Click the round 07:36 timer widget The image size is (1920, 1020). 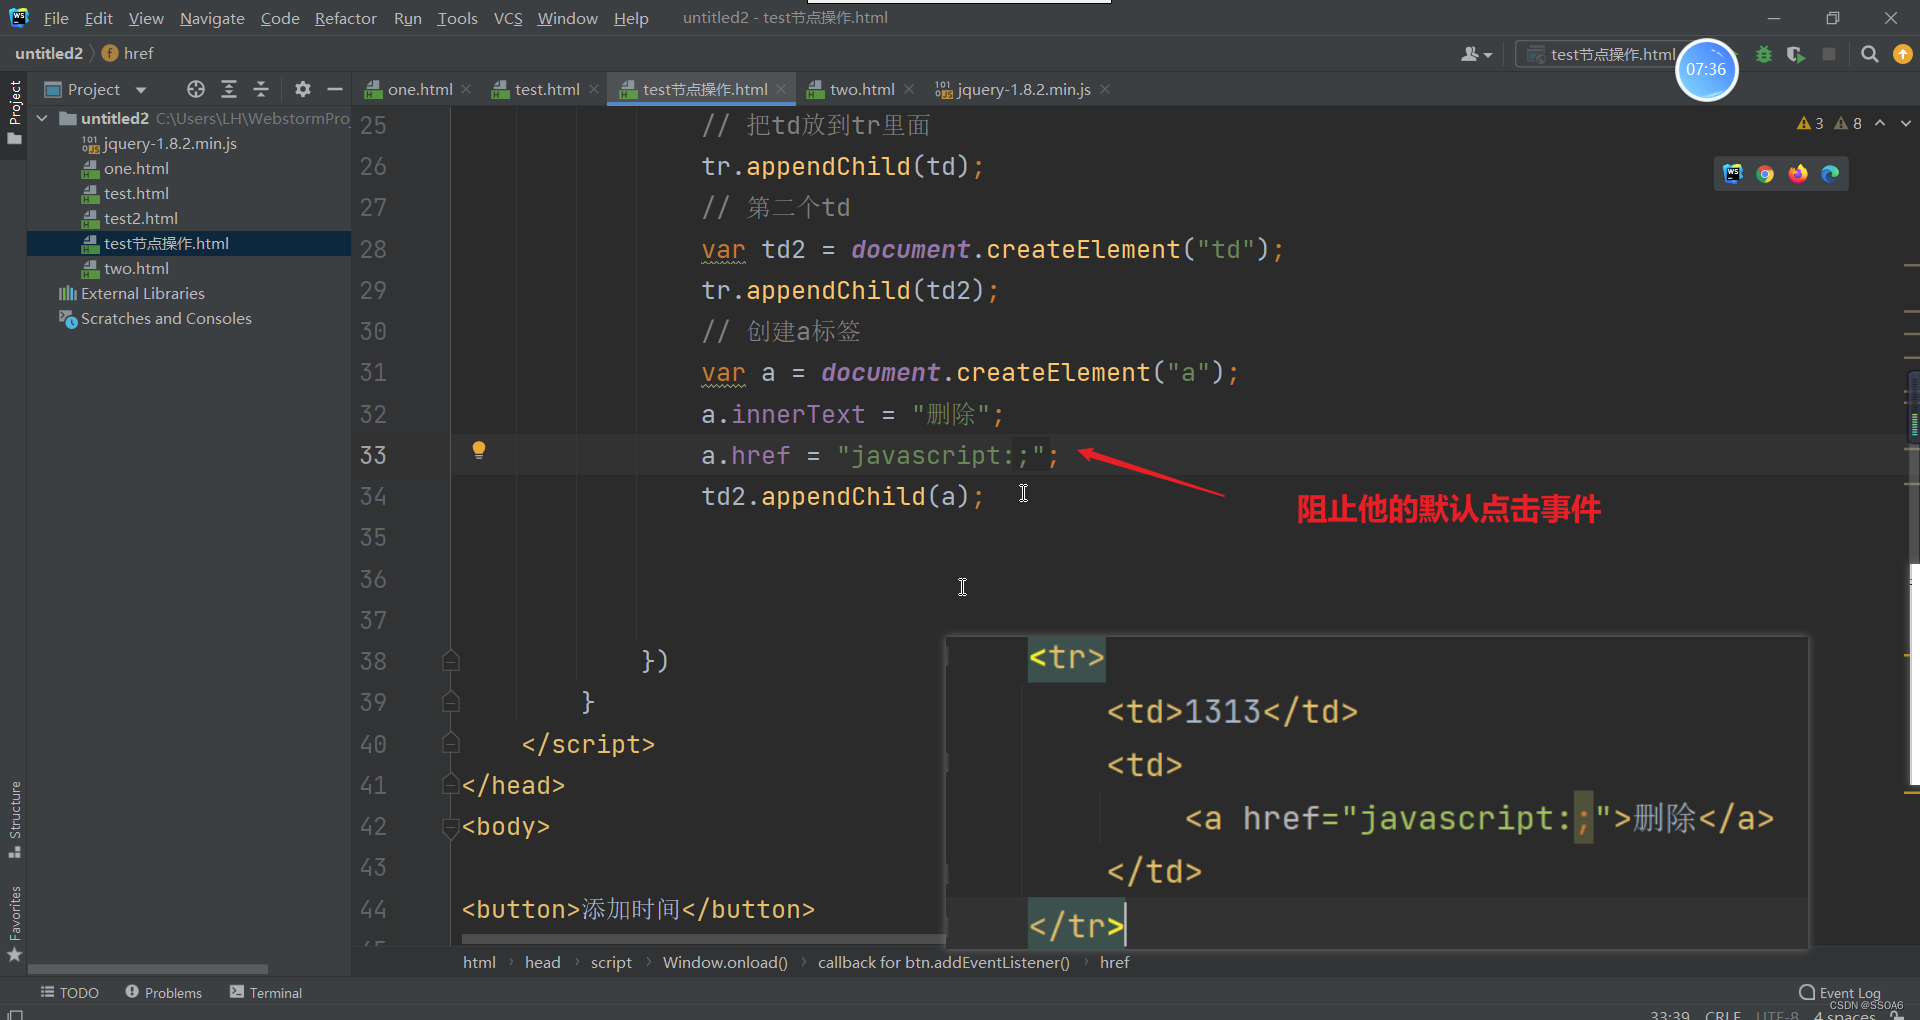point(1706,69)
